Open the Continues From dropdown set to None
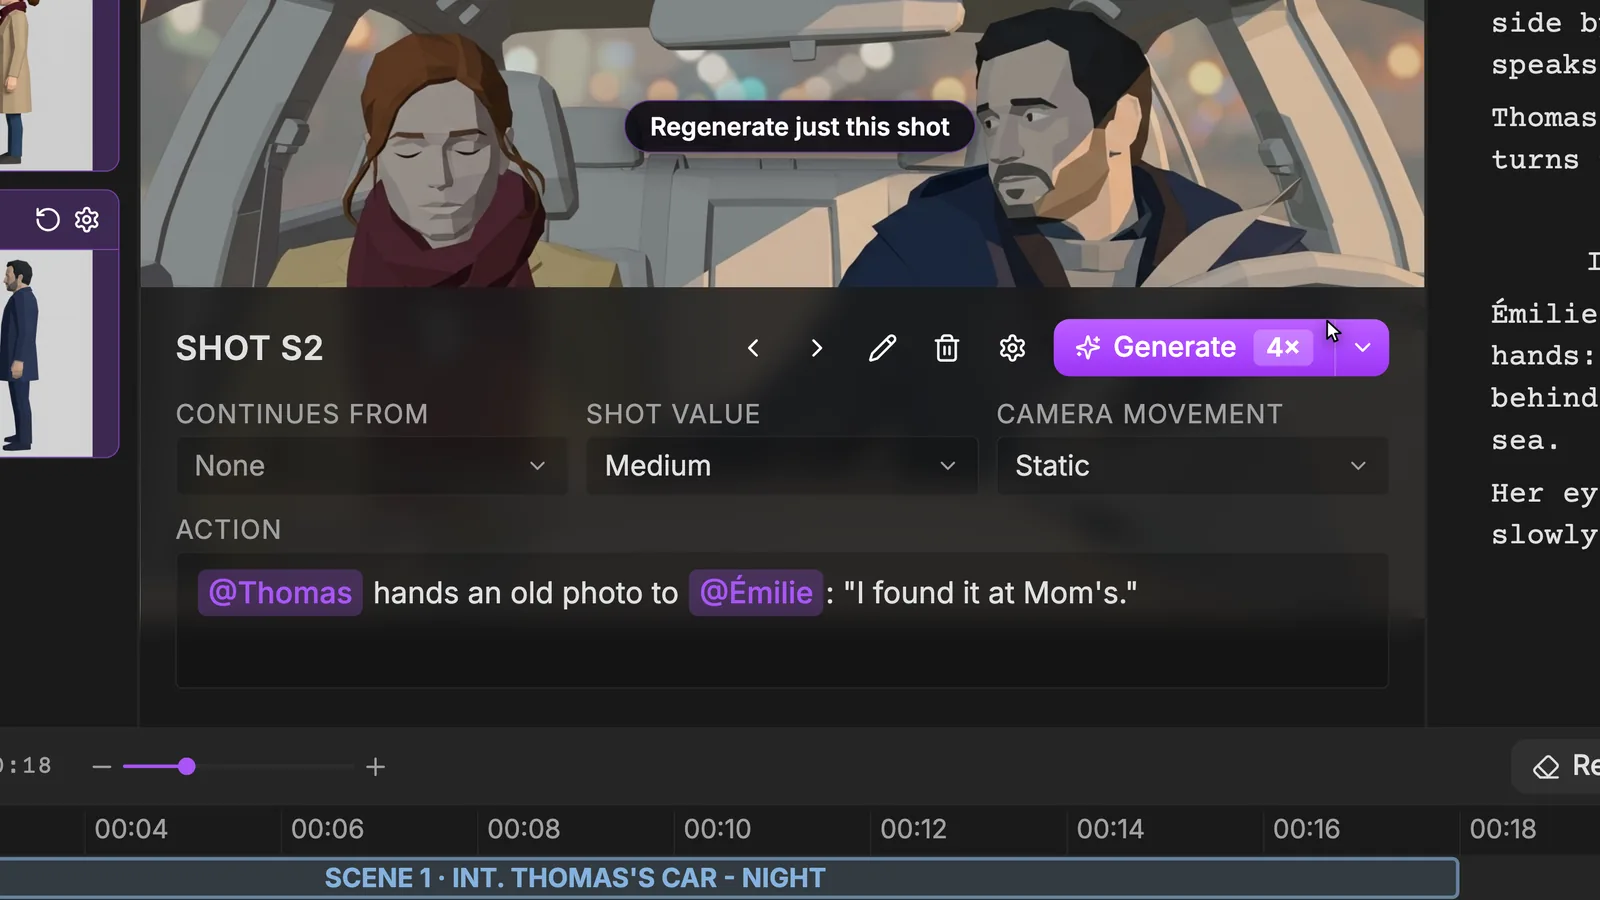Image resolution: width=1600 pixels, height=900 pixels. click(x=372, y=466)
